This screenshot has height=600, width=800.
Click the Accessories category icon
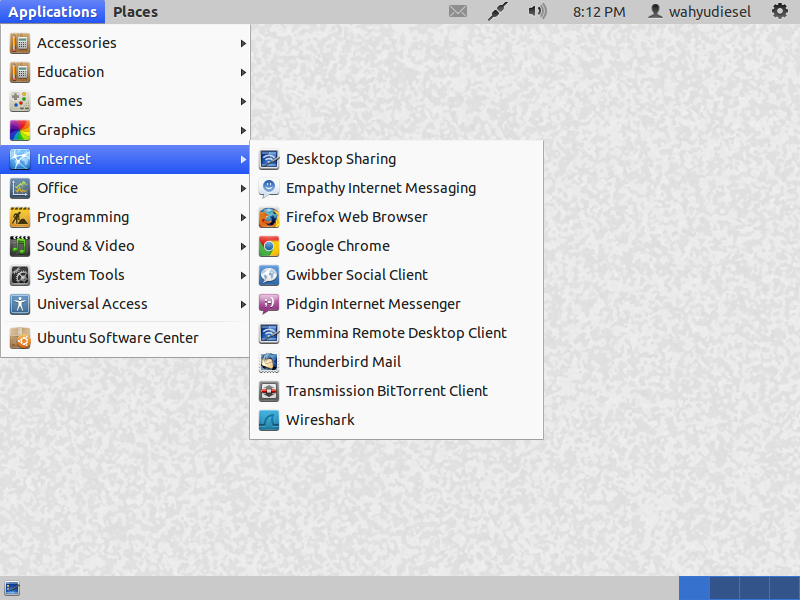pyautogui.click(x=20, y=43)
